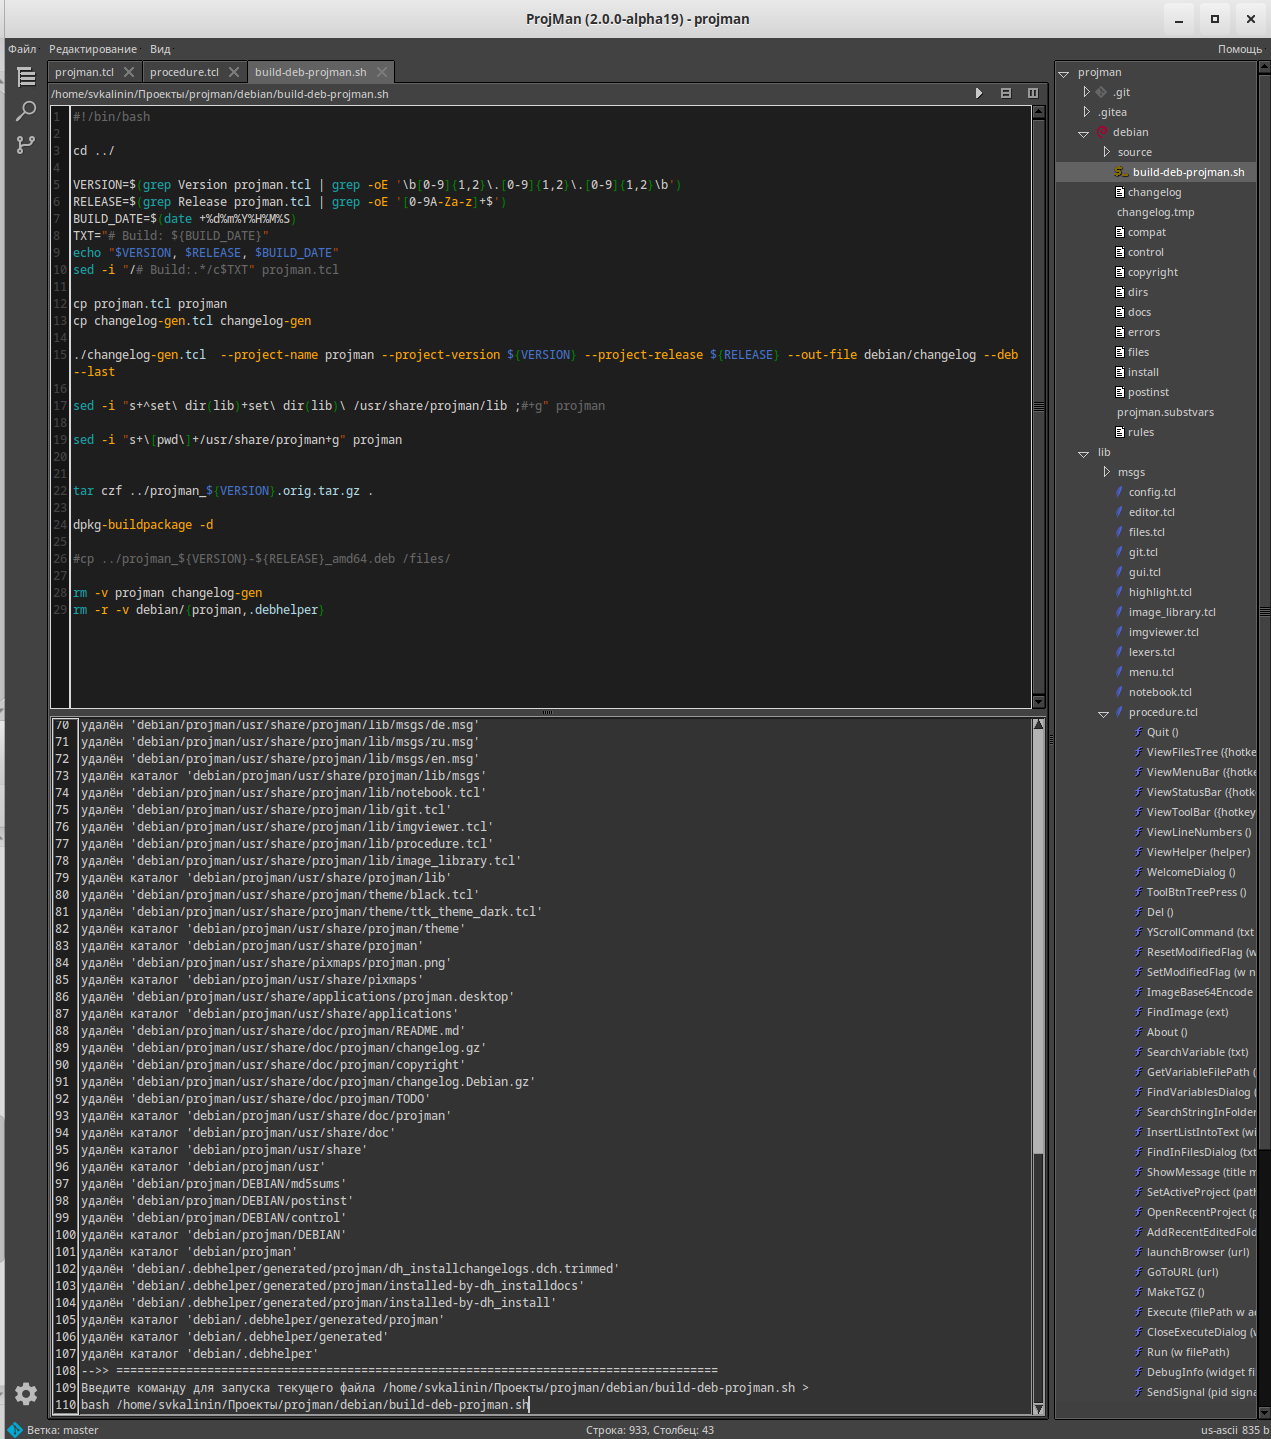This screenshot has height=1439, width=1271.
Task: Click the us-ascii encoding label in statusbar
Action: (x=1221, y=1429)
